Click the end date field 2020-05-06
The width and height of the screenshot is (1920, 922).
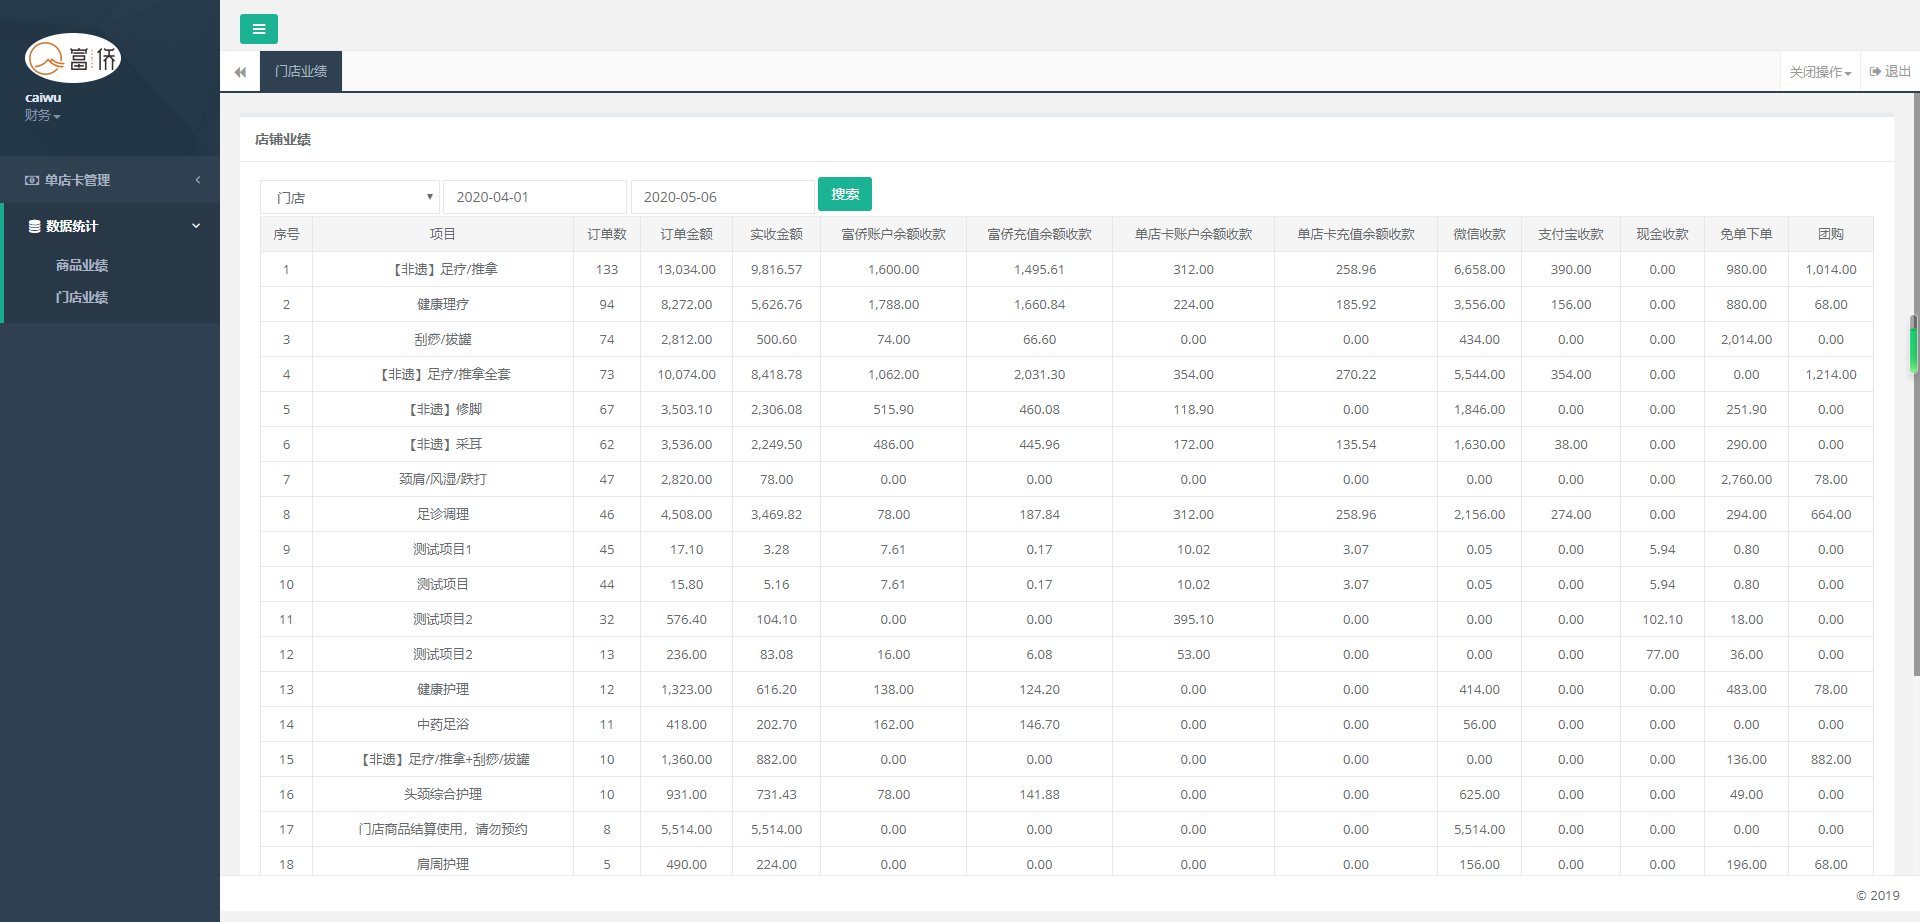click(x=722, y=197)
